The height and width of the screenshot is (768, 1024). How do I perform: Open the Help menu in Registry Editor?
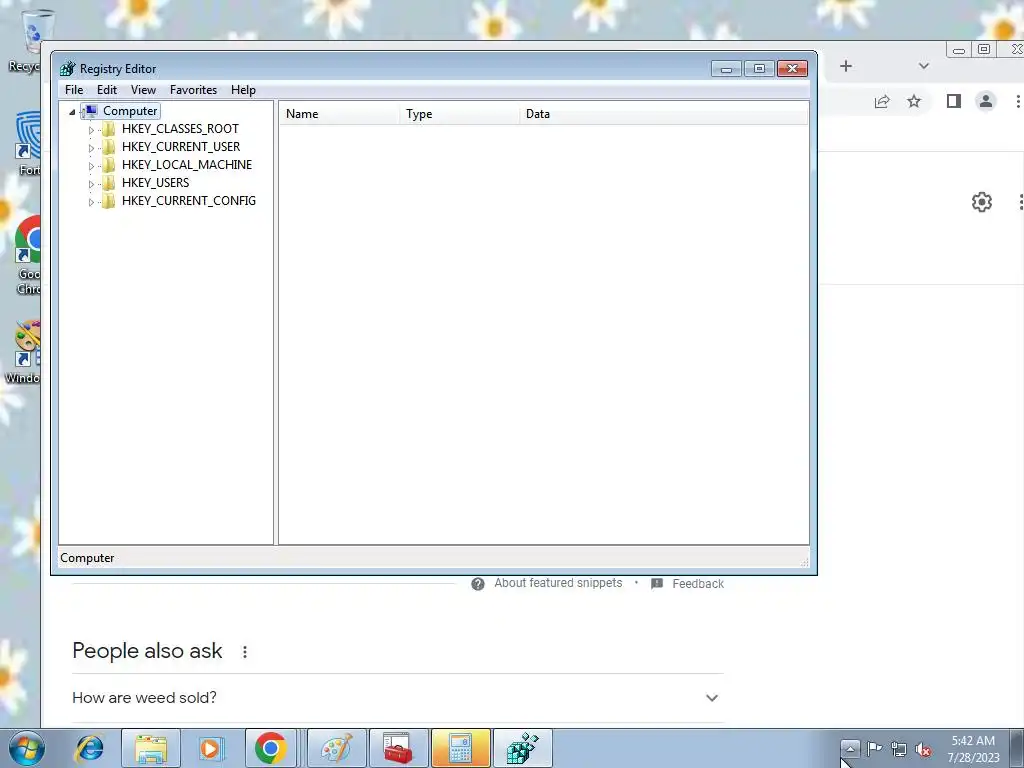click(x=243, y=90)
